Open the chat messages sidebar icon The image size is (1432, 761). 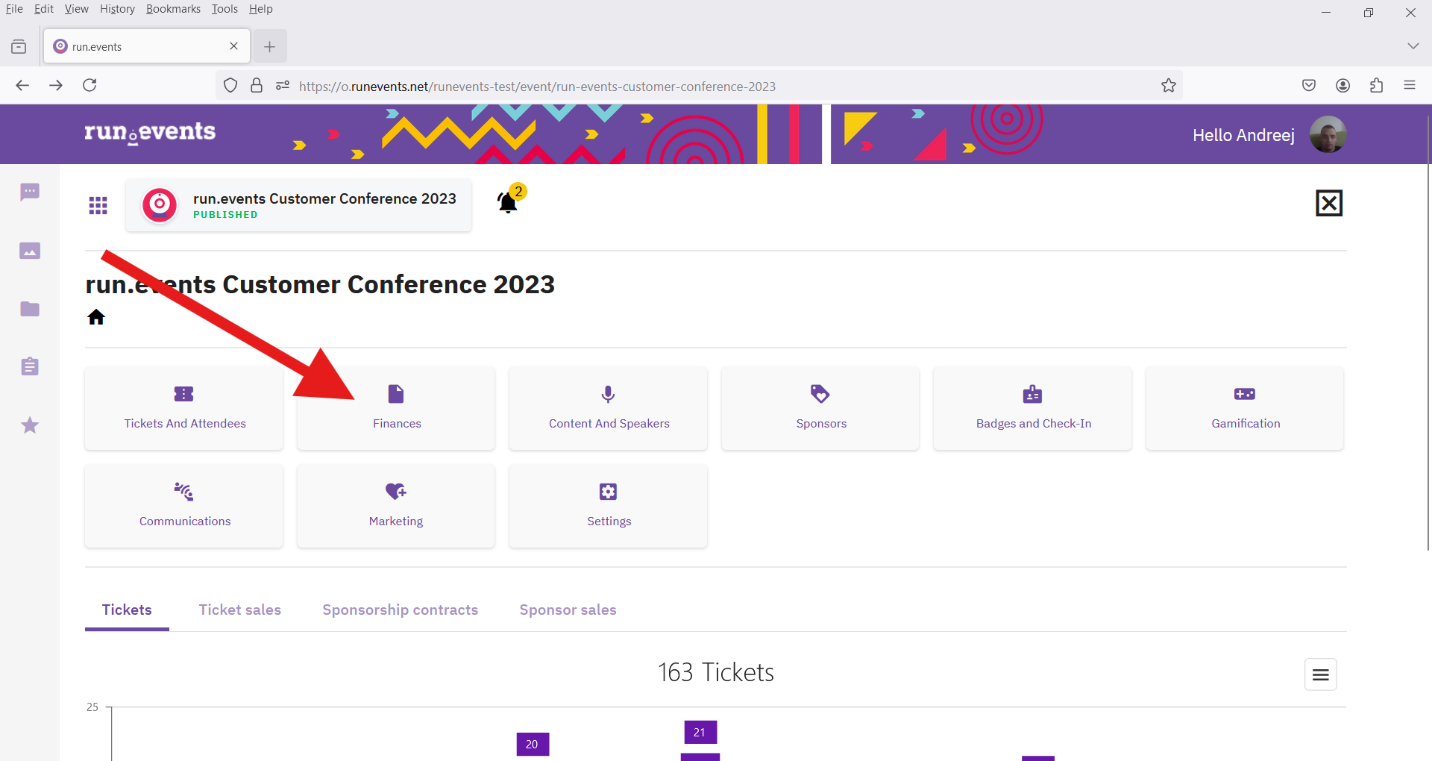[x=30, y=192]
